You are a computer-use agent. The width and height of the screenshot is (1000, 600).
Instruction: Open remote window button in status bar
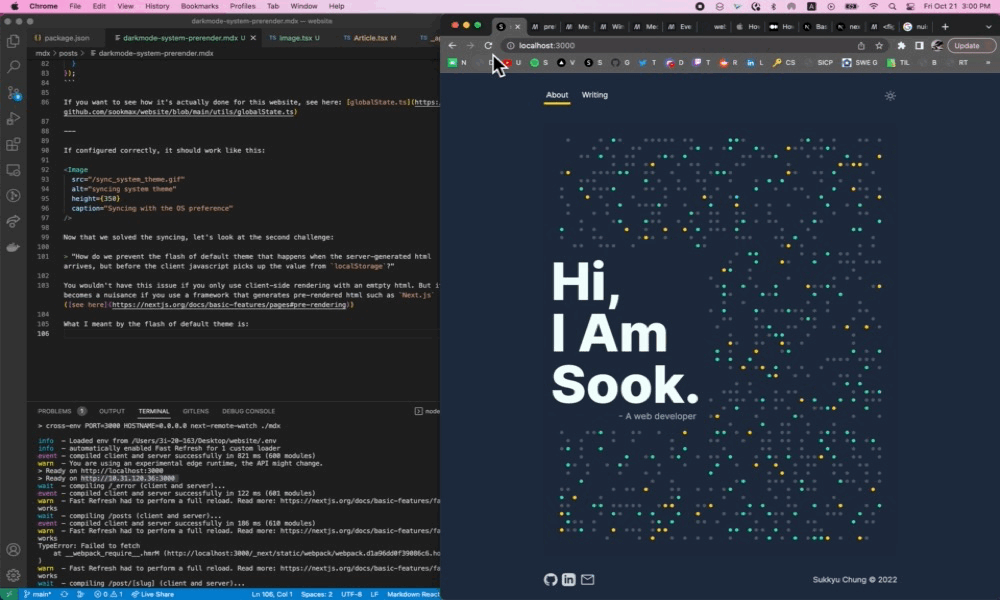9,594
